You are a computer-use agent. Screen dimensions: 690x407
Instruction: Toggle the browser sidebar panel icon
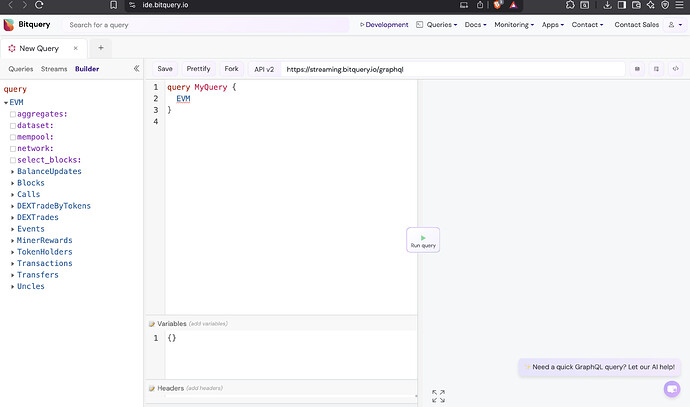click(622, 5)
